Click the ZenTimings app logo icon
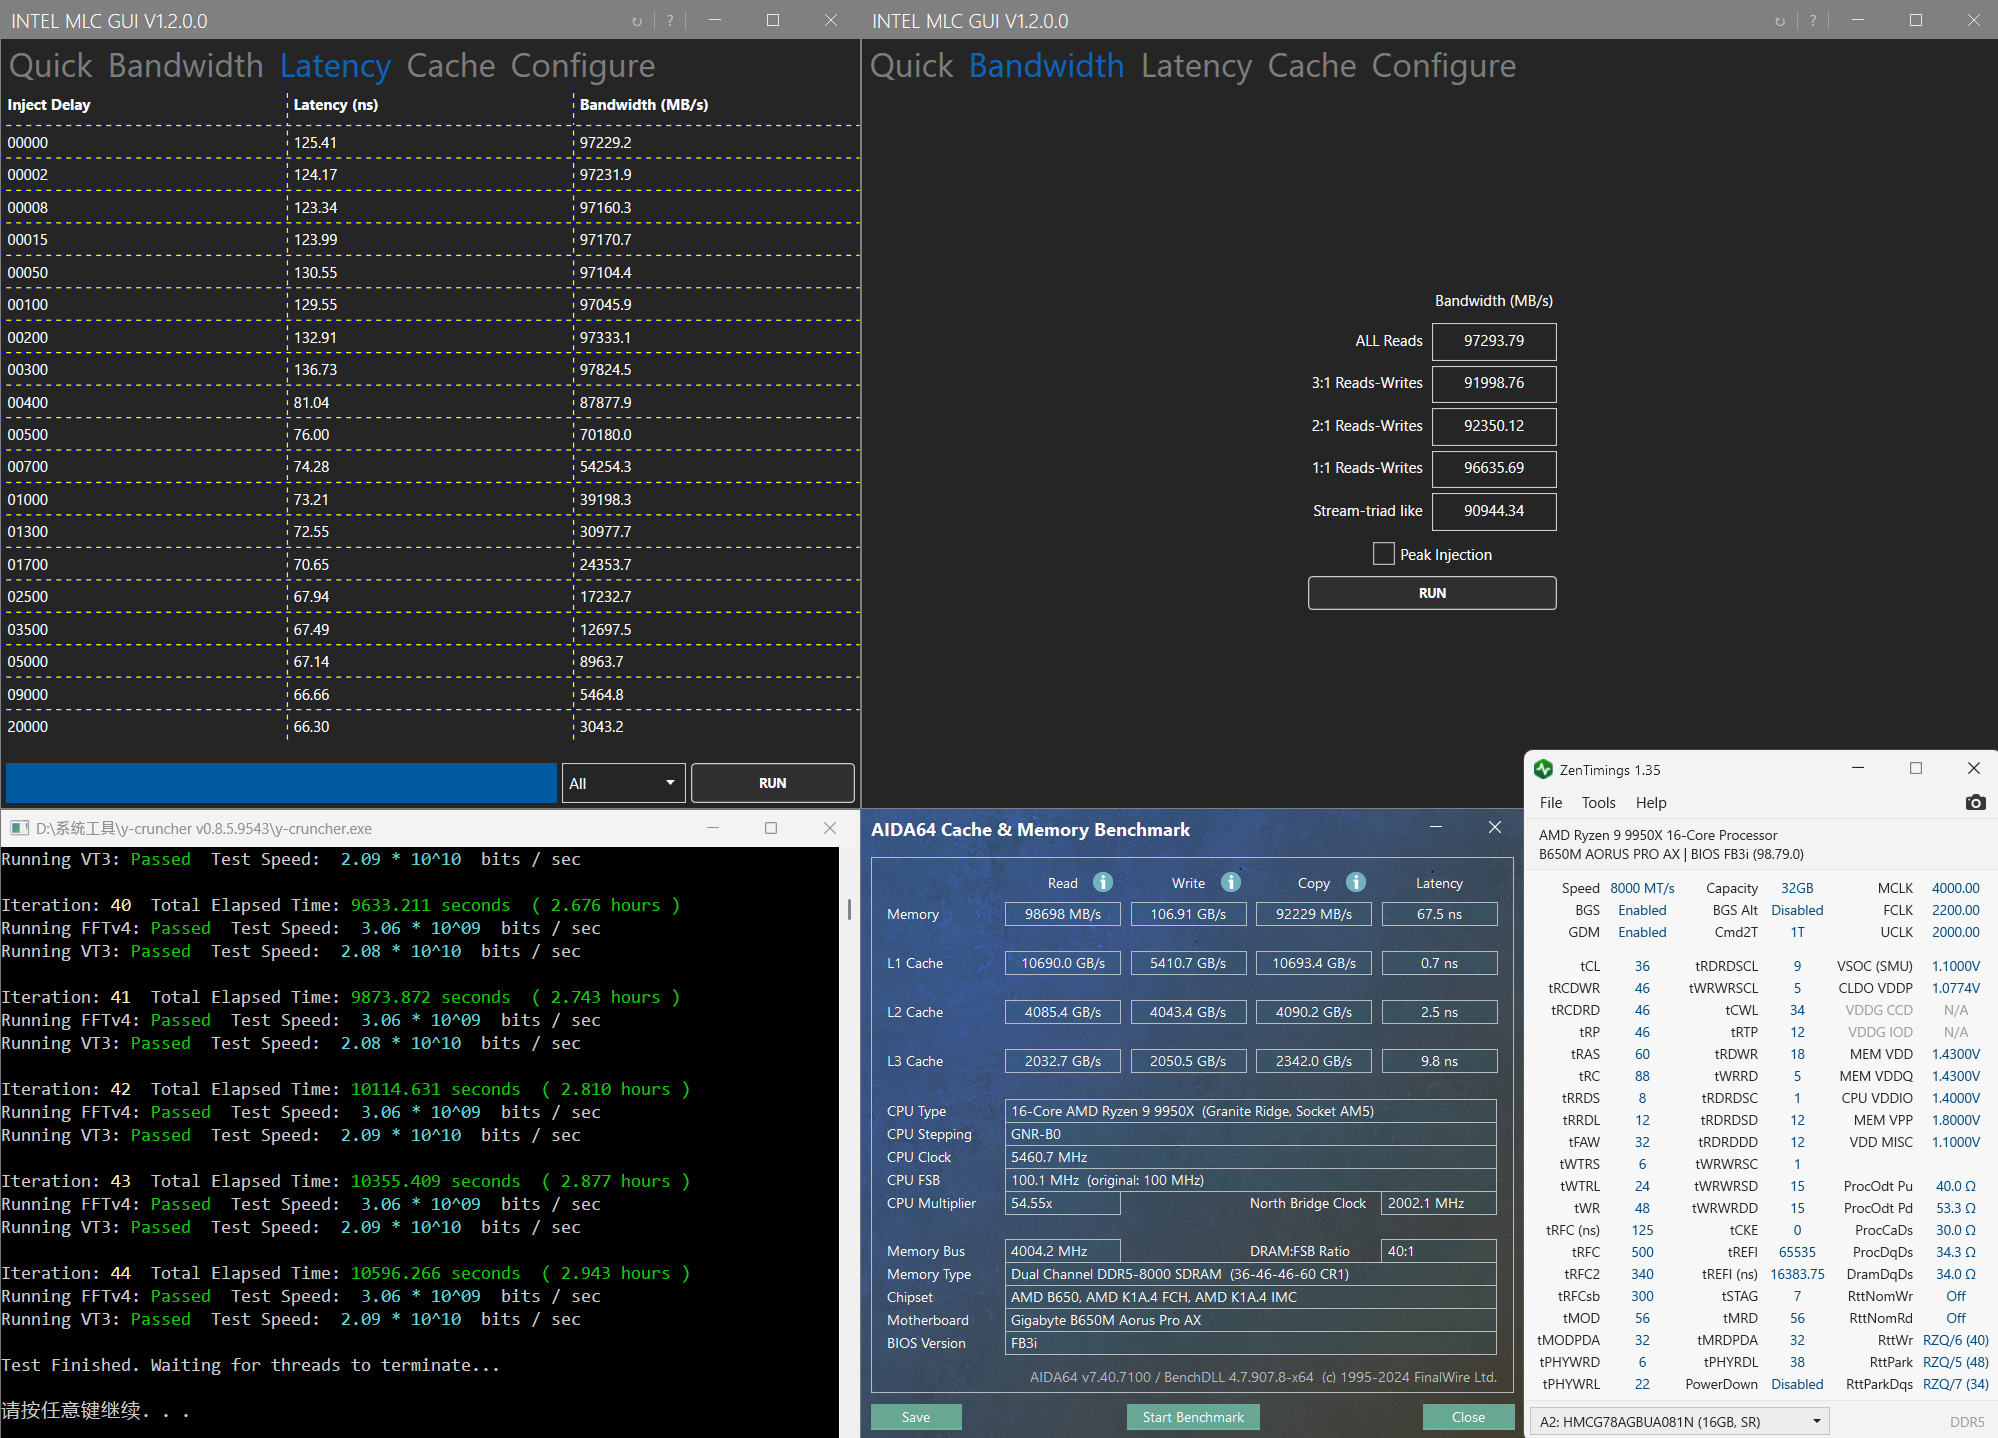Screen dimensions: 1998x1438 [x=1543, y=769]
